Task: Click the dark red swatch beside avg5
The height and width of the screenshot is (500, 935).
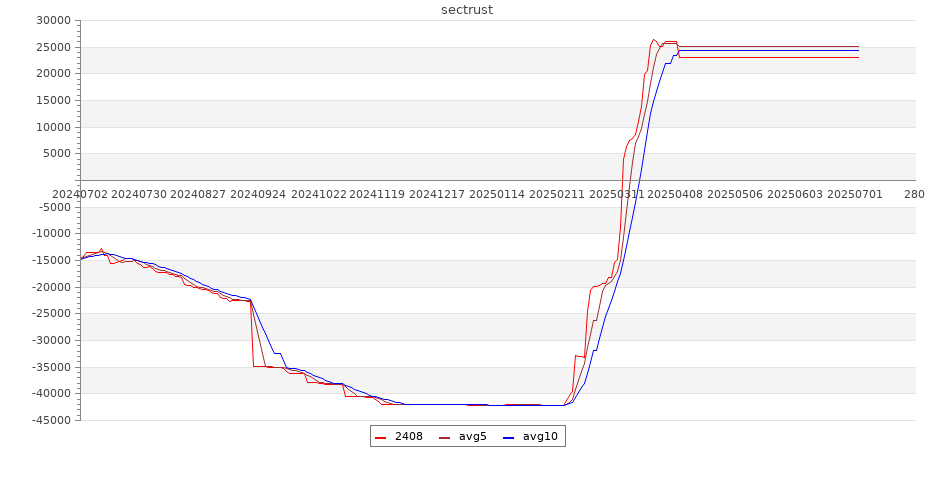Action: pyautogui.click(x=445, y=437)
